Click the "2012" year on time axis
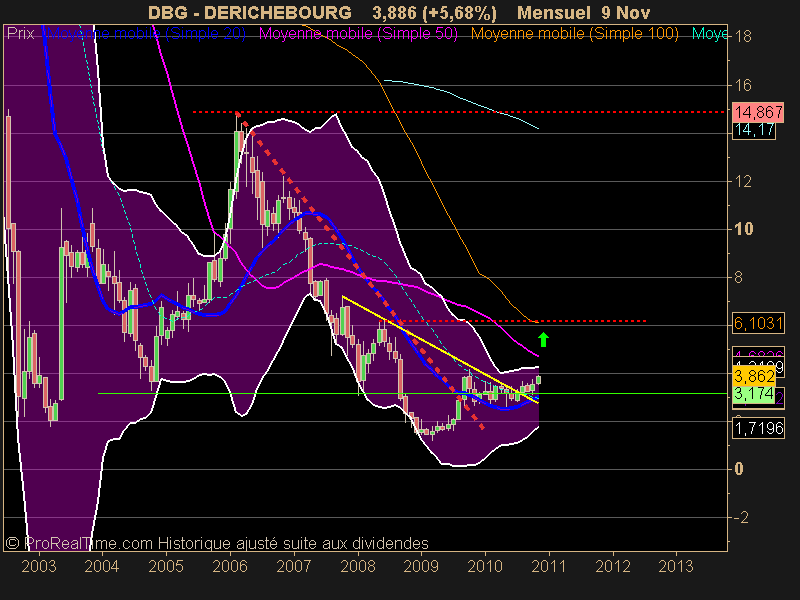 click(613, 566)
